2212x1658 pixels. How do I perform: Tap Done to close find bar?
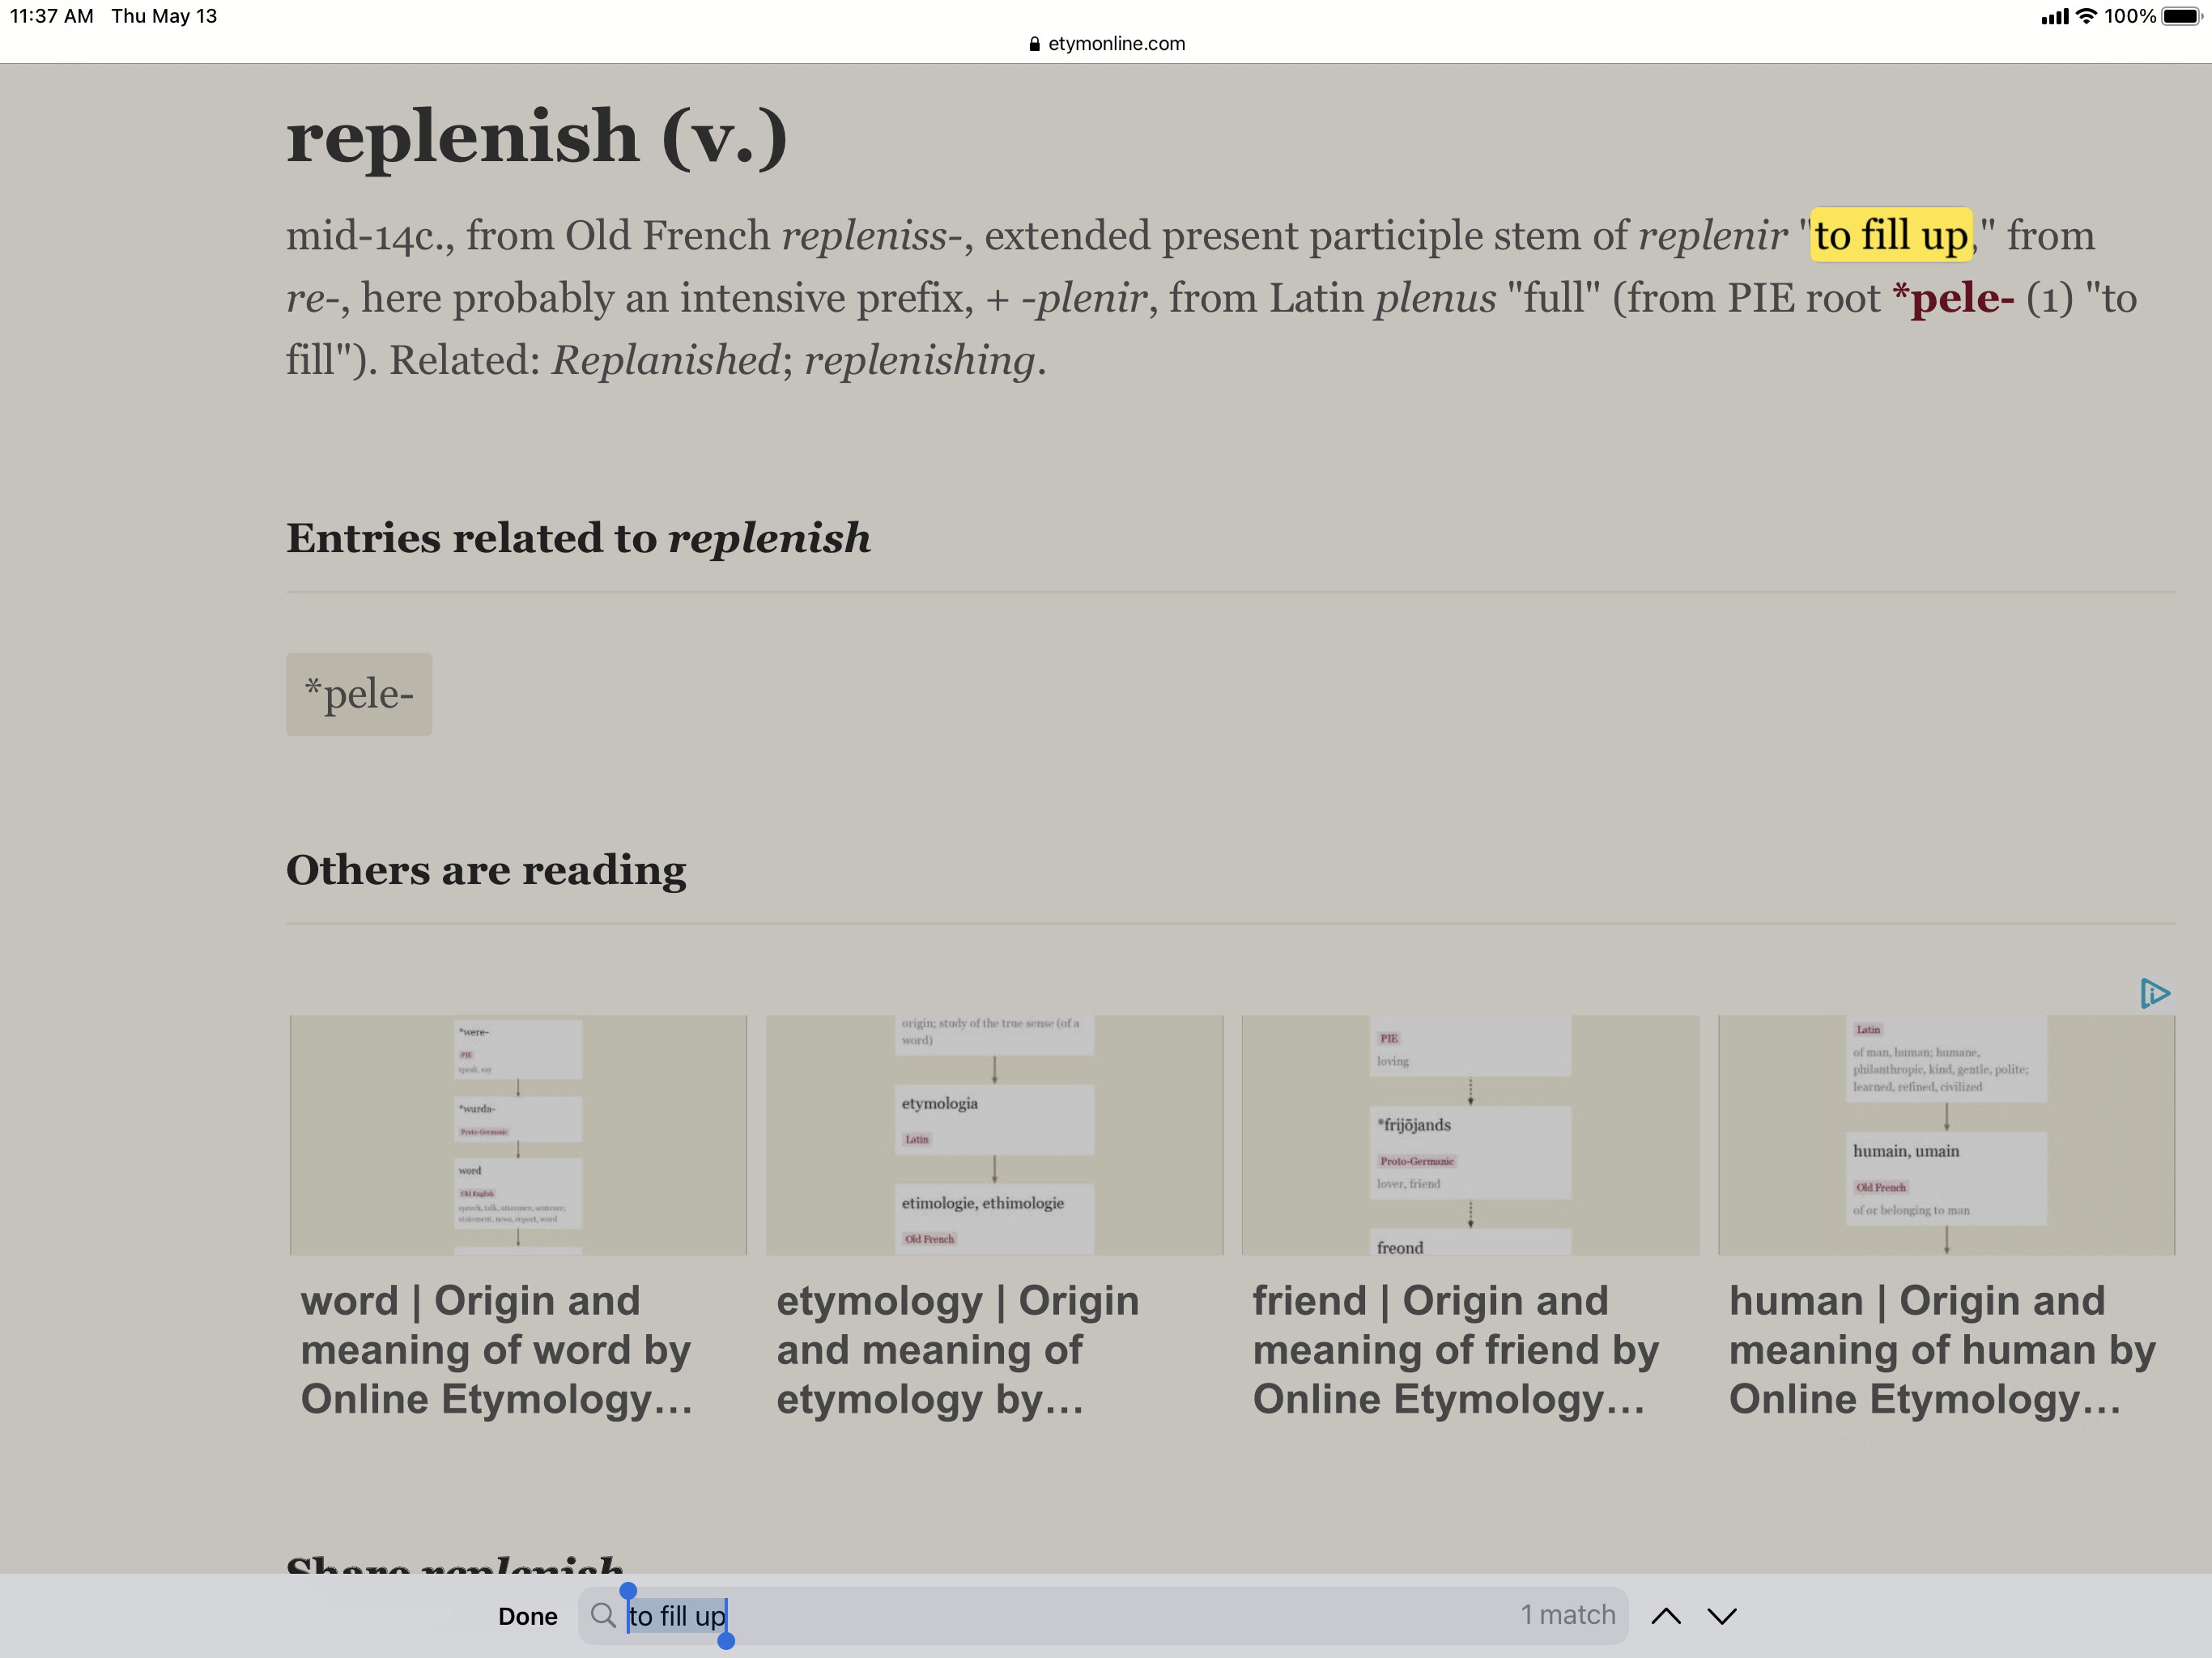tap(527, 1616)
